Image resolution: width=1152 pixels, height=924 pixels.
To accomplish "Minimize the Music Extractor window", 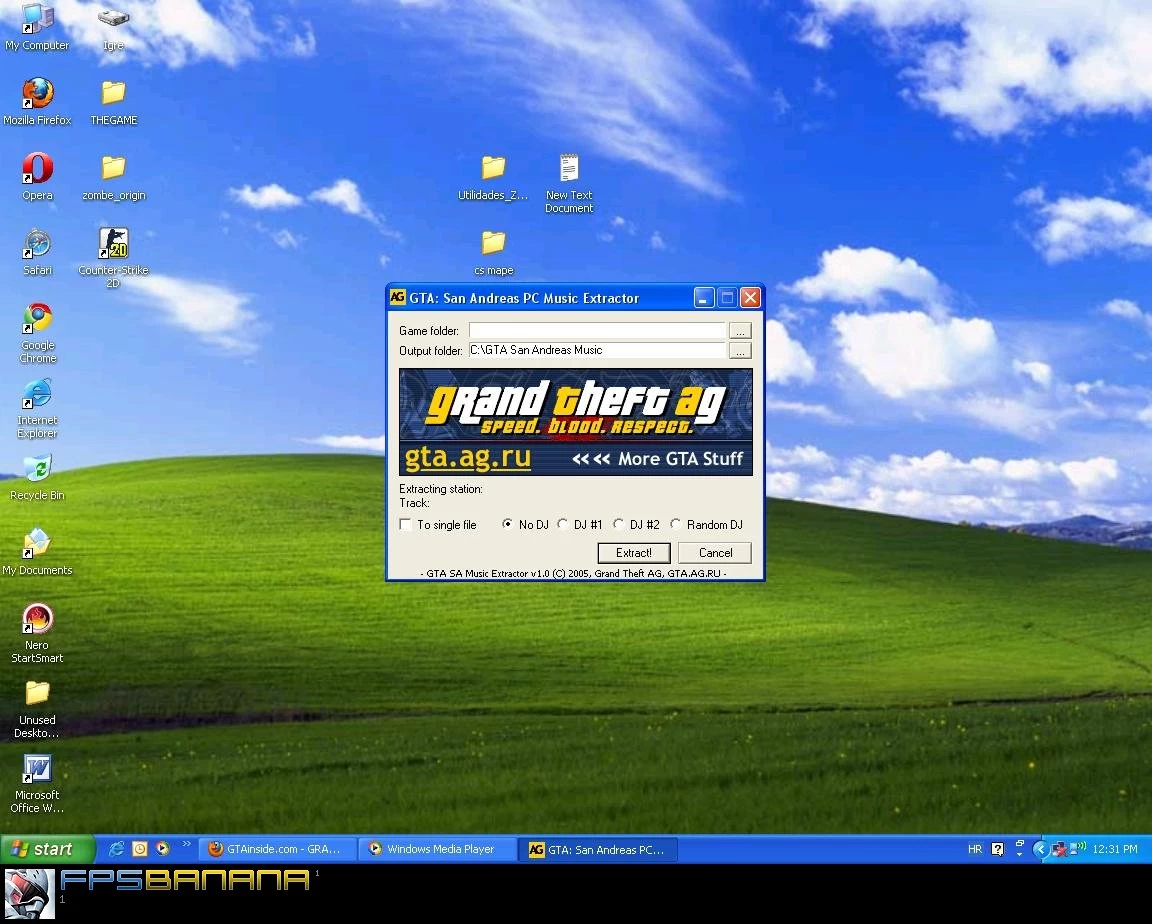I will pyautogui.click(x=703, y=297).
